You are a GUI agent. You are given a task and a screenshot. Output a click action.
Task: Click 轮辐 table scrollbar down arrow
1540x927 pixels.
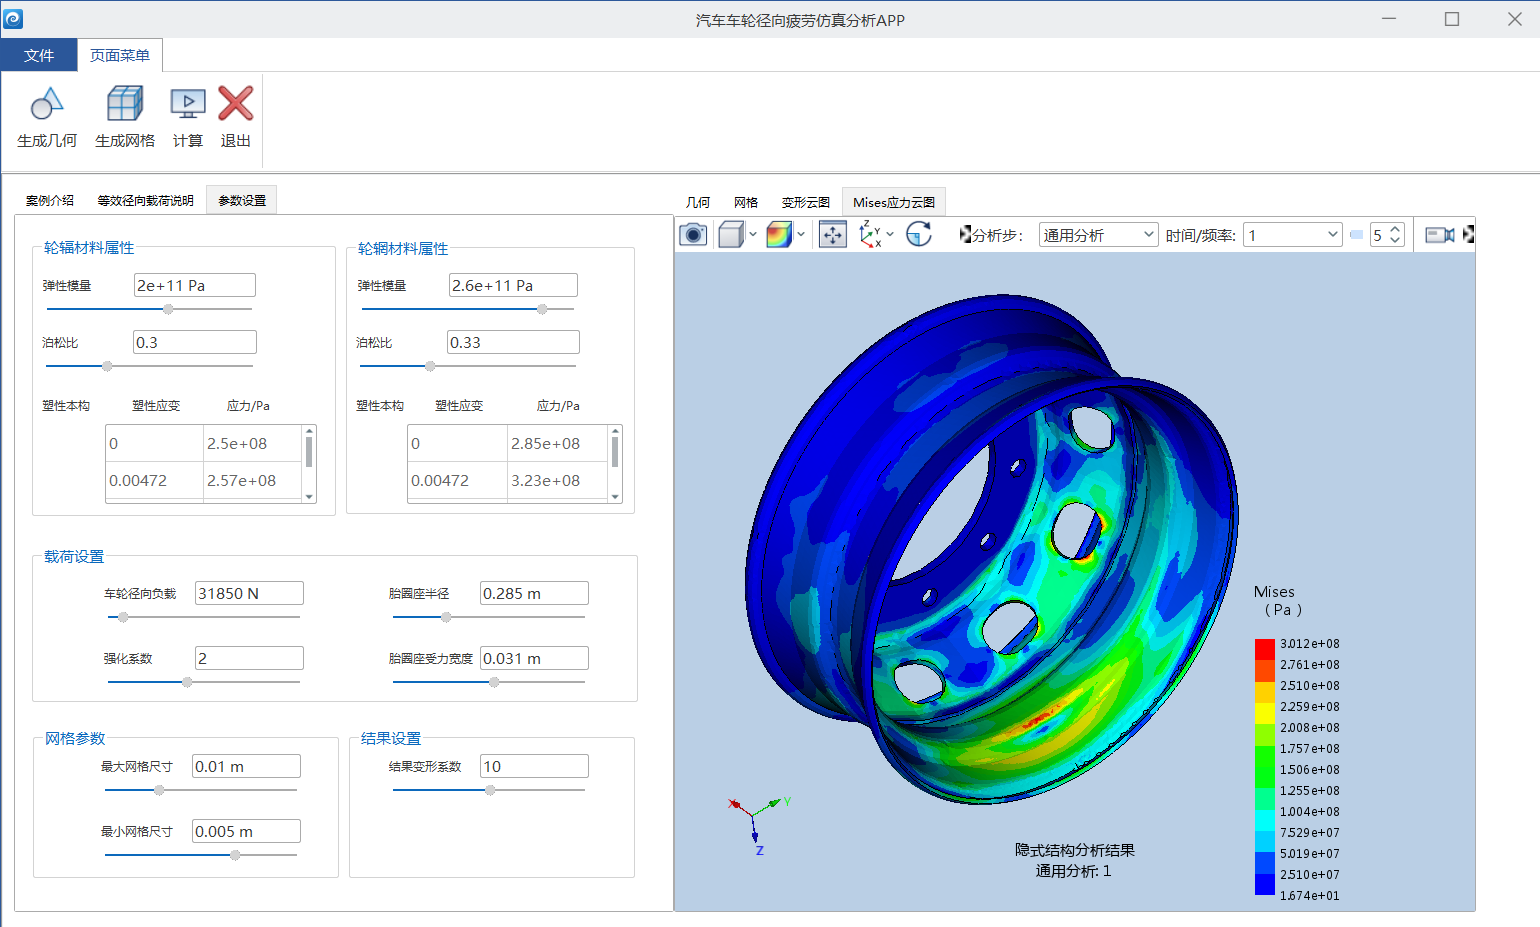point(309,496)
